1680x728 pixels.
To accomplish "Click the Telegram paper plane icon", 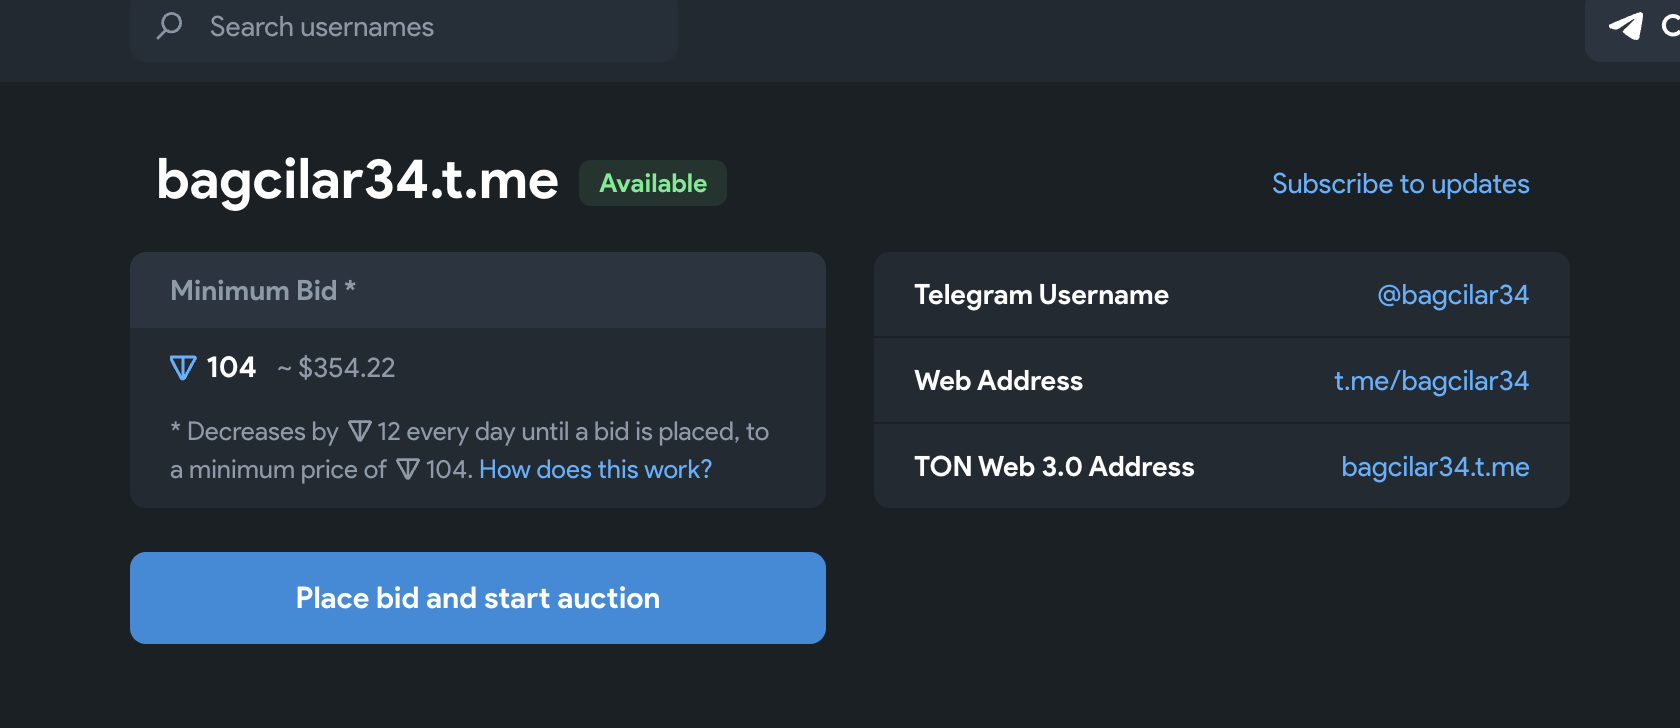I will tap(1626, 26).
